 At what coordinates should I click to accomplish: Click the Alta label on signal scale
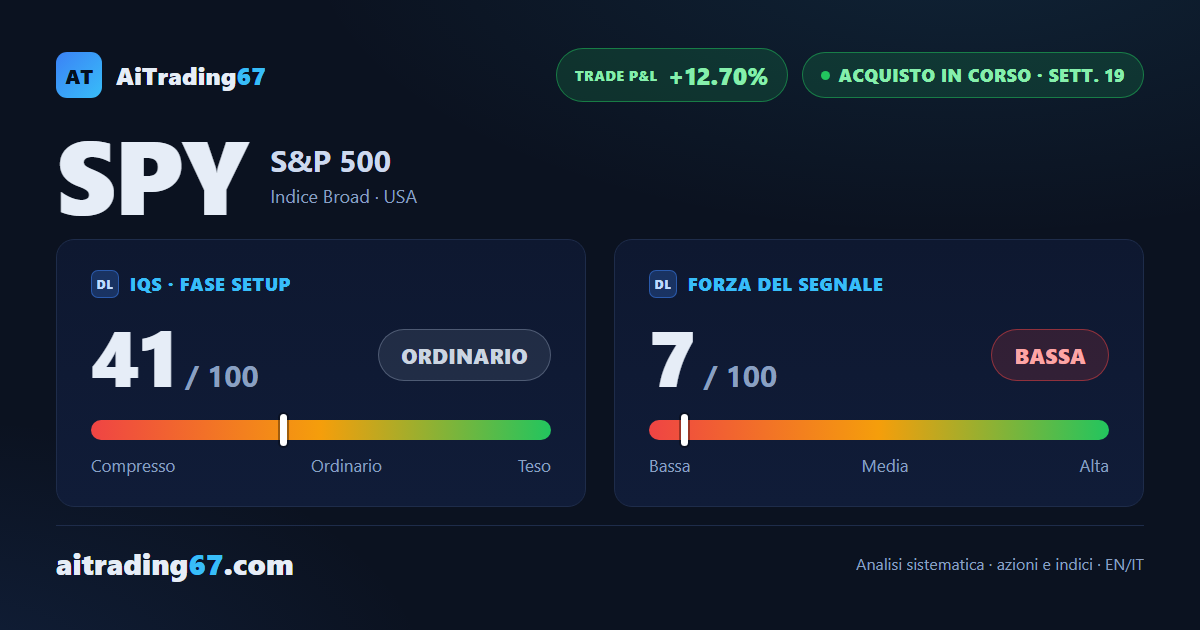pos(1094,466)
